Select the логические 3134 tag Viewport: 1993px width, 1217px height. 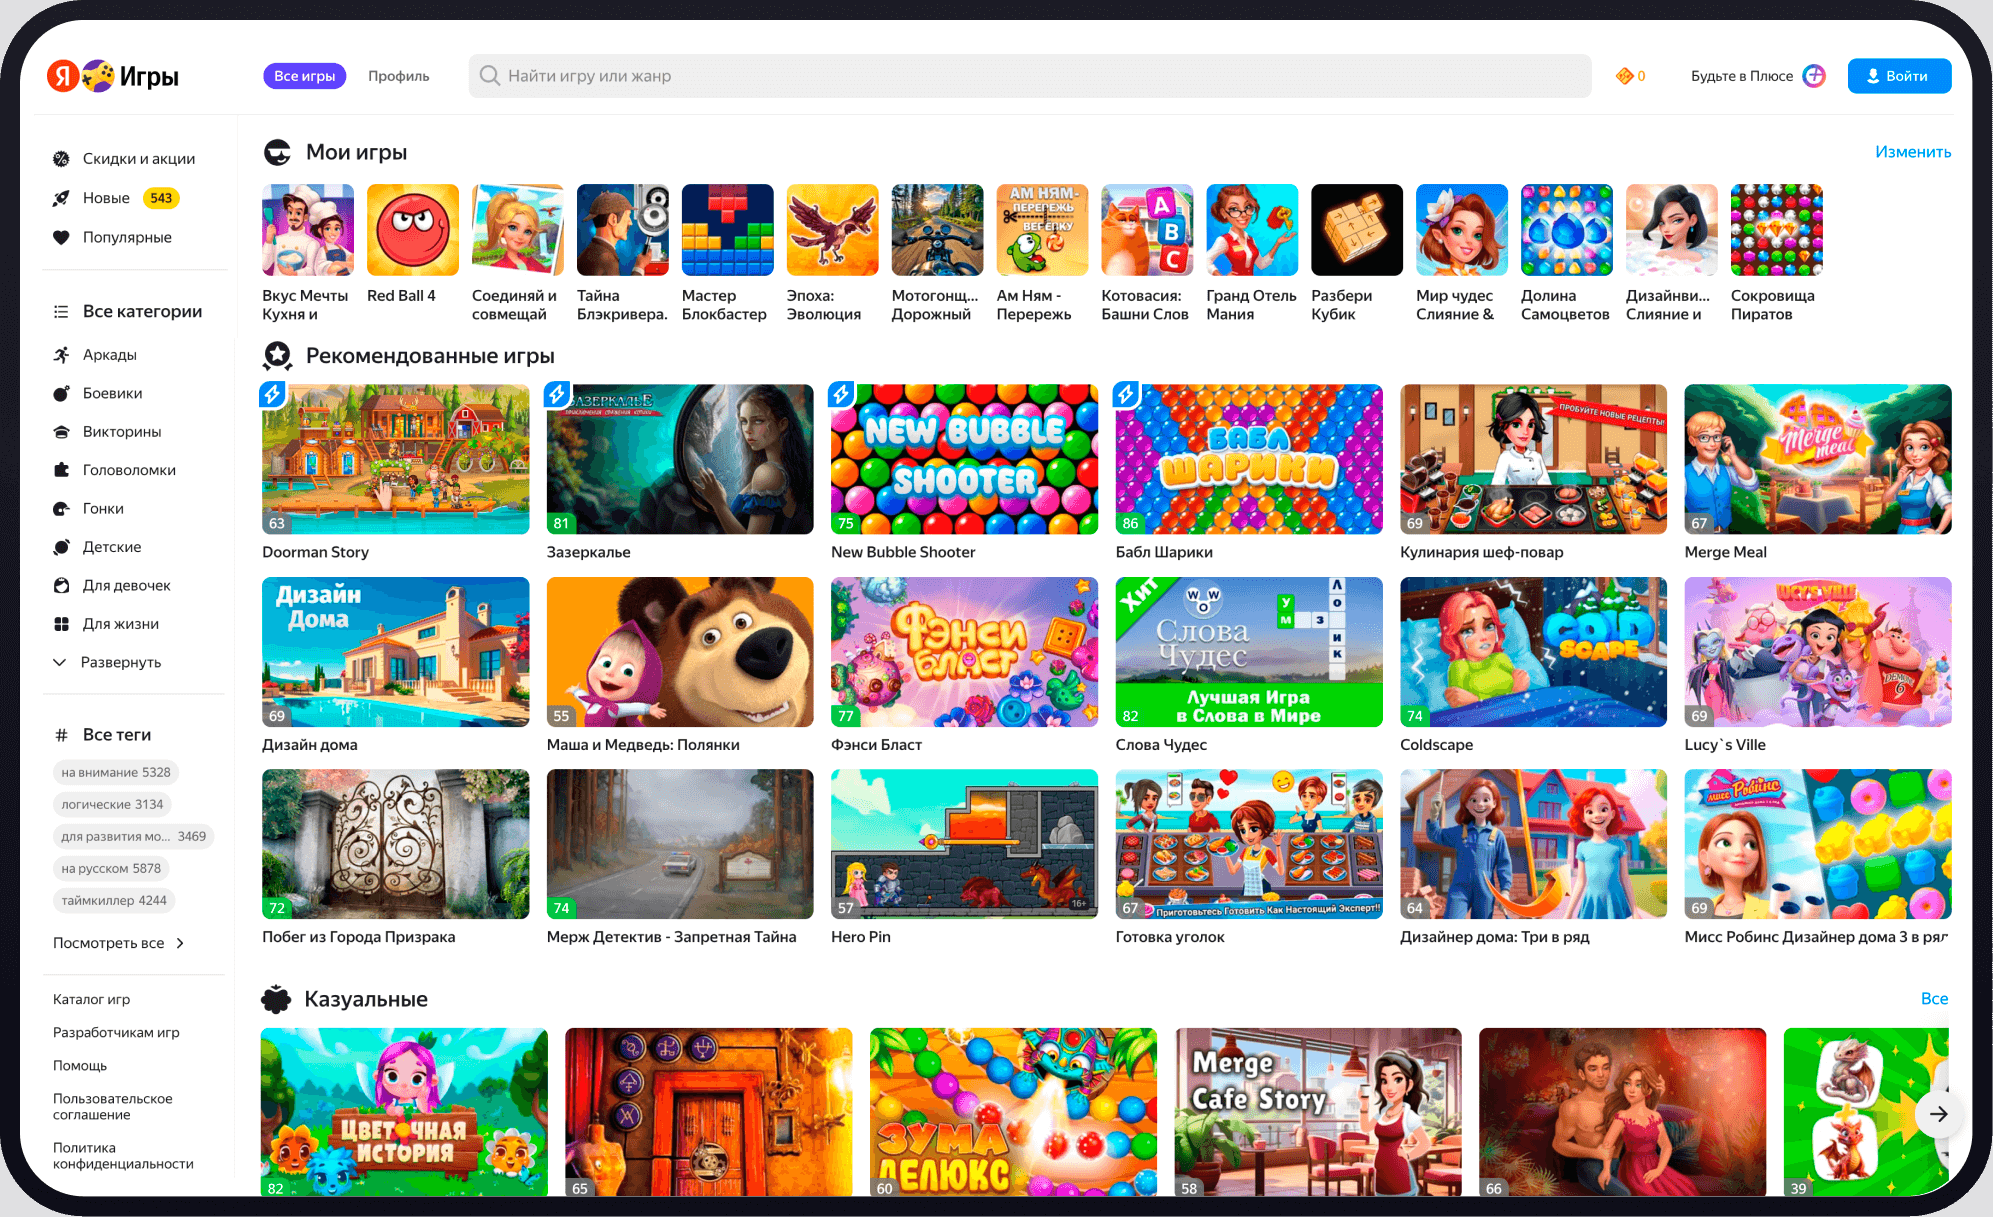[112, 804]
